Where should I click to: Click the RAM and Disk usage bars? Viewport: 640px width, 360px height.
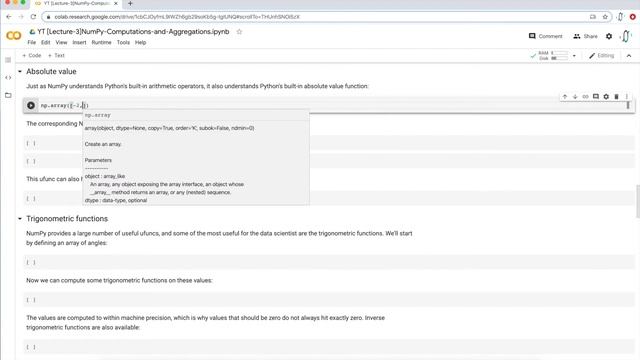click(554, 56)
